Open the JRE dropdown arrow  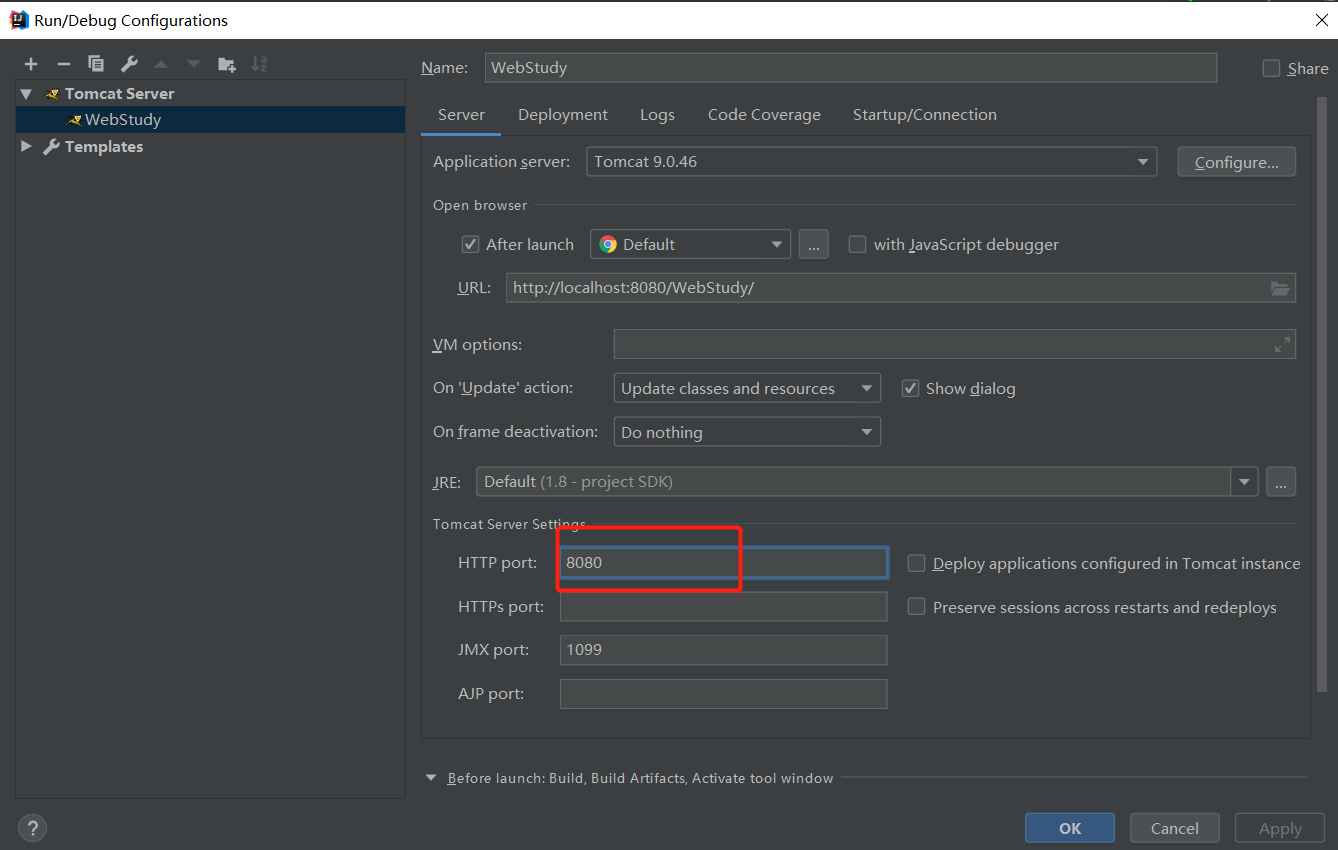(x=1244, y=481)
